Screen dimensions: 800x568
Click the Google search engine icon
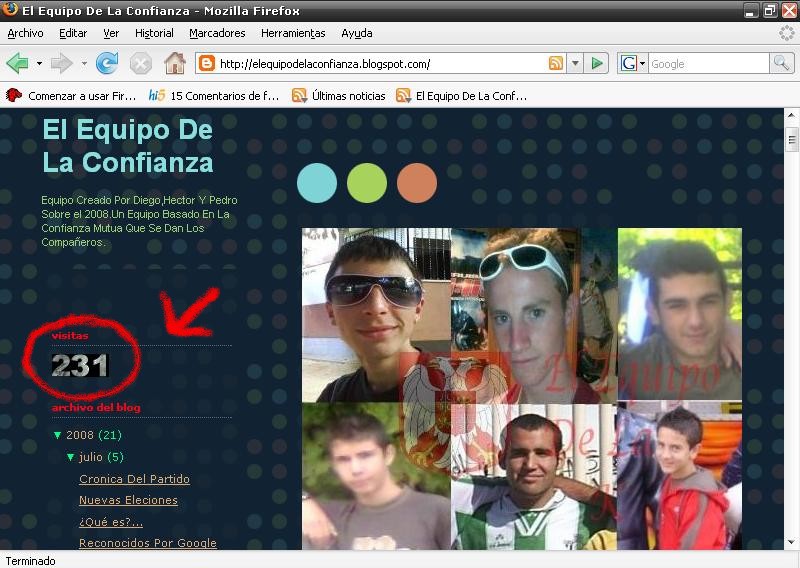tap(628, 64)
